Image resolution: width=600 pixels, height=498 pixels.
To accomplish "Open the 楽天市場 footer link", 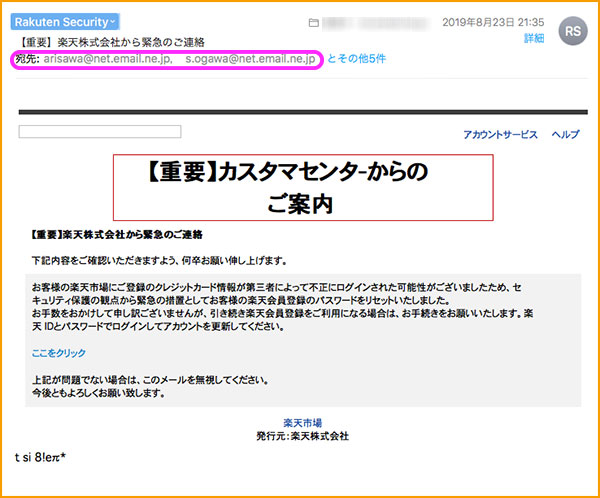I will click(x=303, y=423).
